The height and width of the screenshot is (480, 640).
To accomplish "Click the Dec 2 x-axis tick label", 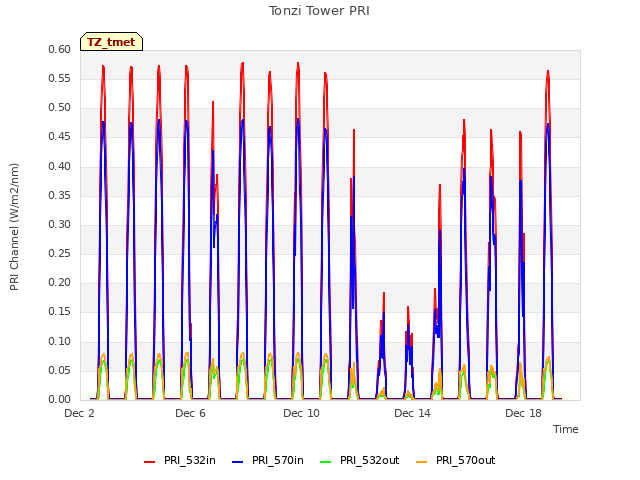I will [x=80, y=413].
